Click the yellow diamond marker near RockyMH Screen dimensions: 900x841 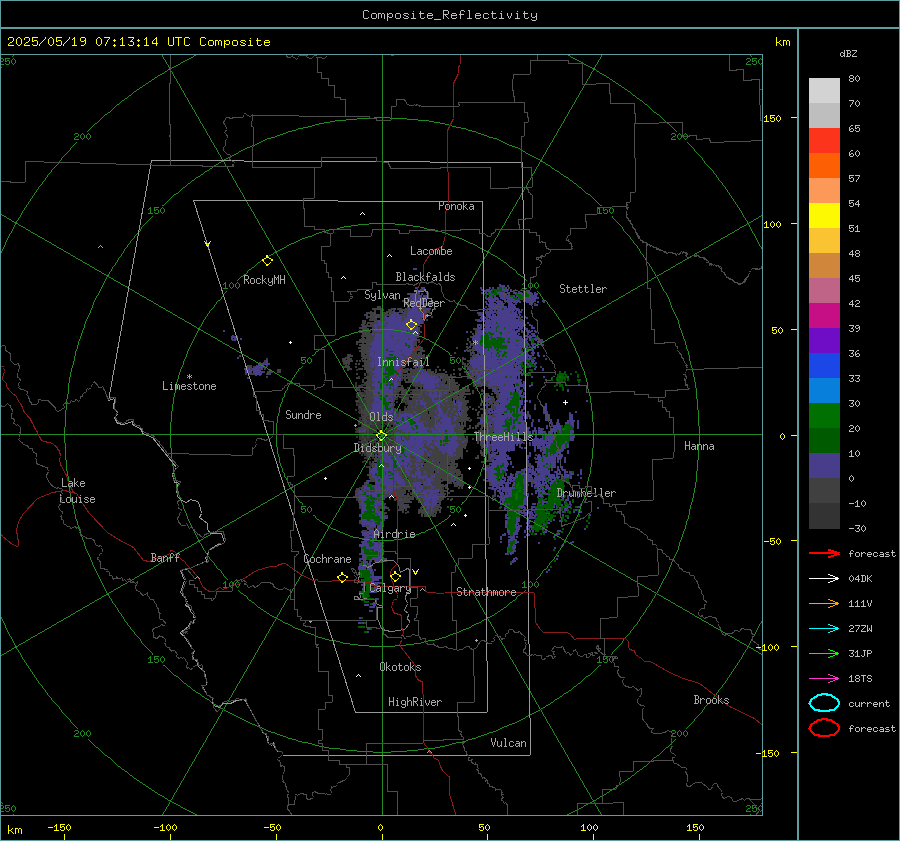[267, 261]
